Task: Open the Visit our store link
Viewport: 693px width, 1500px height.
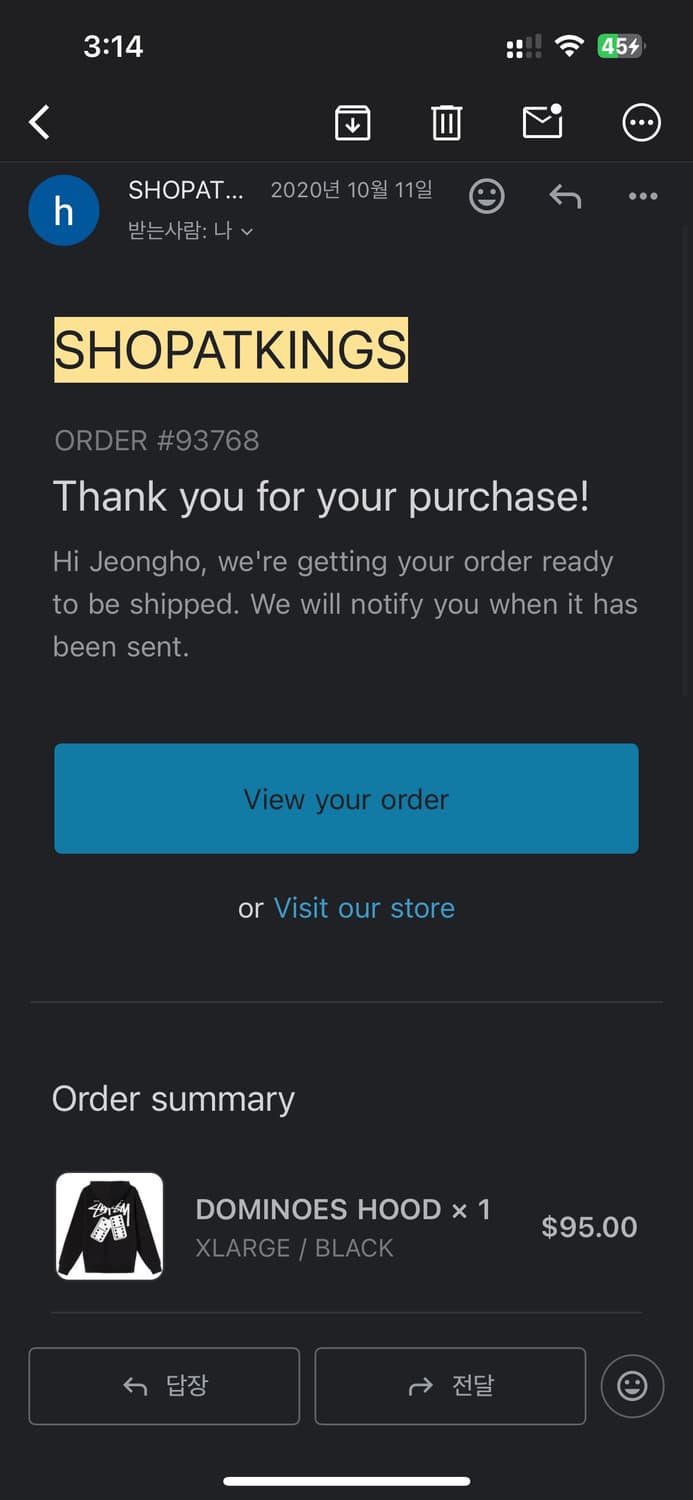Action: (x=364, y=908)
